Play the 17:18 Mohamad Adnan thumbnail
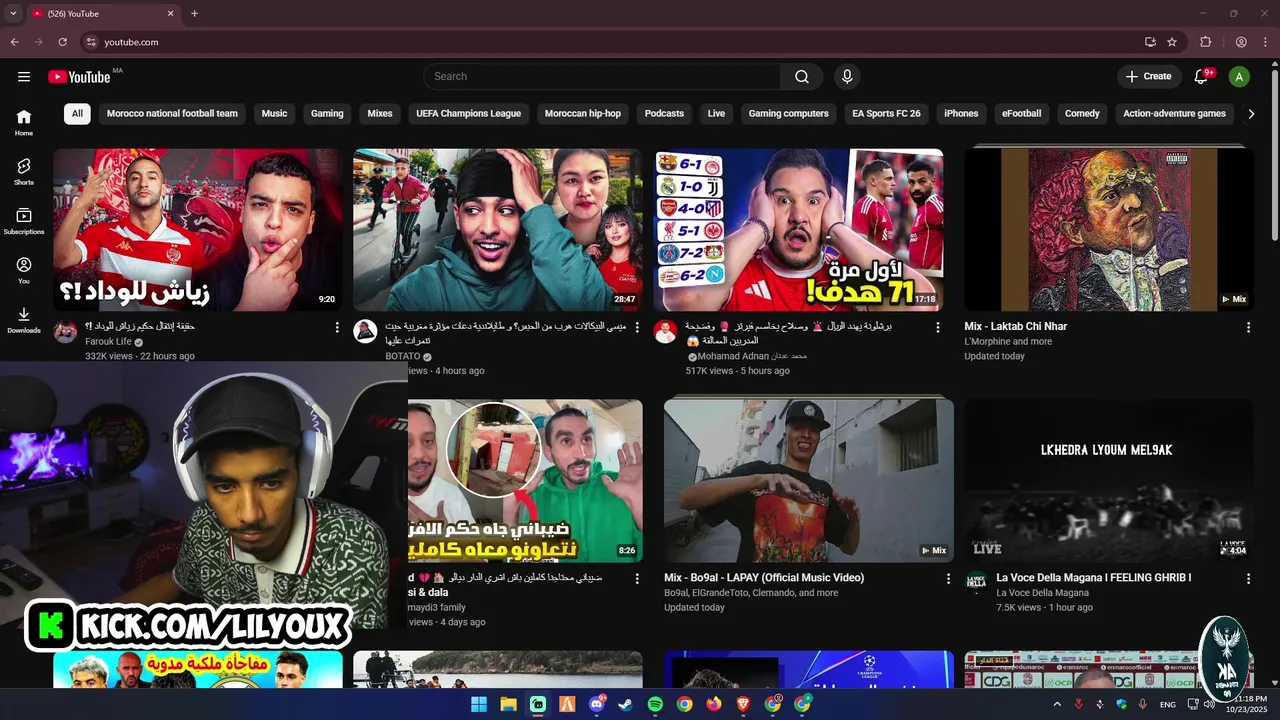 tap(798, 230)
